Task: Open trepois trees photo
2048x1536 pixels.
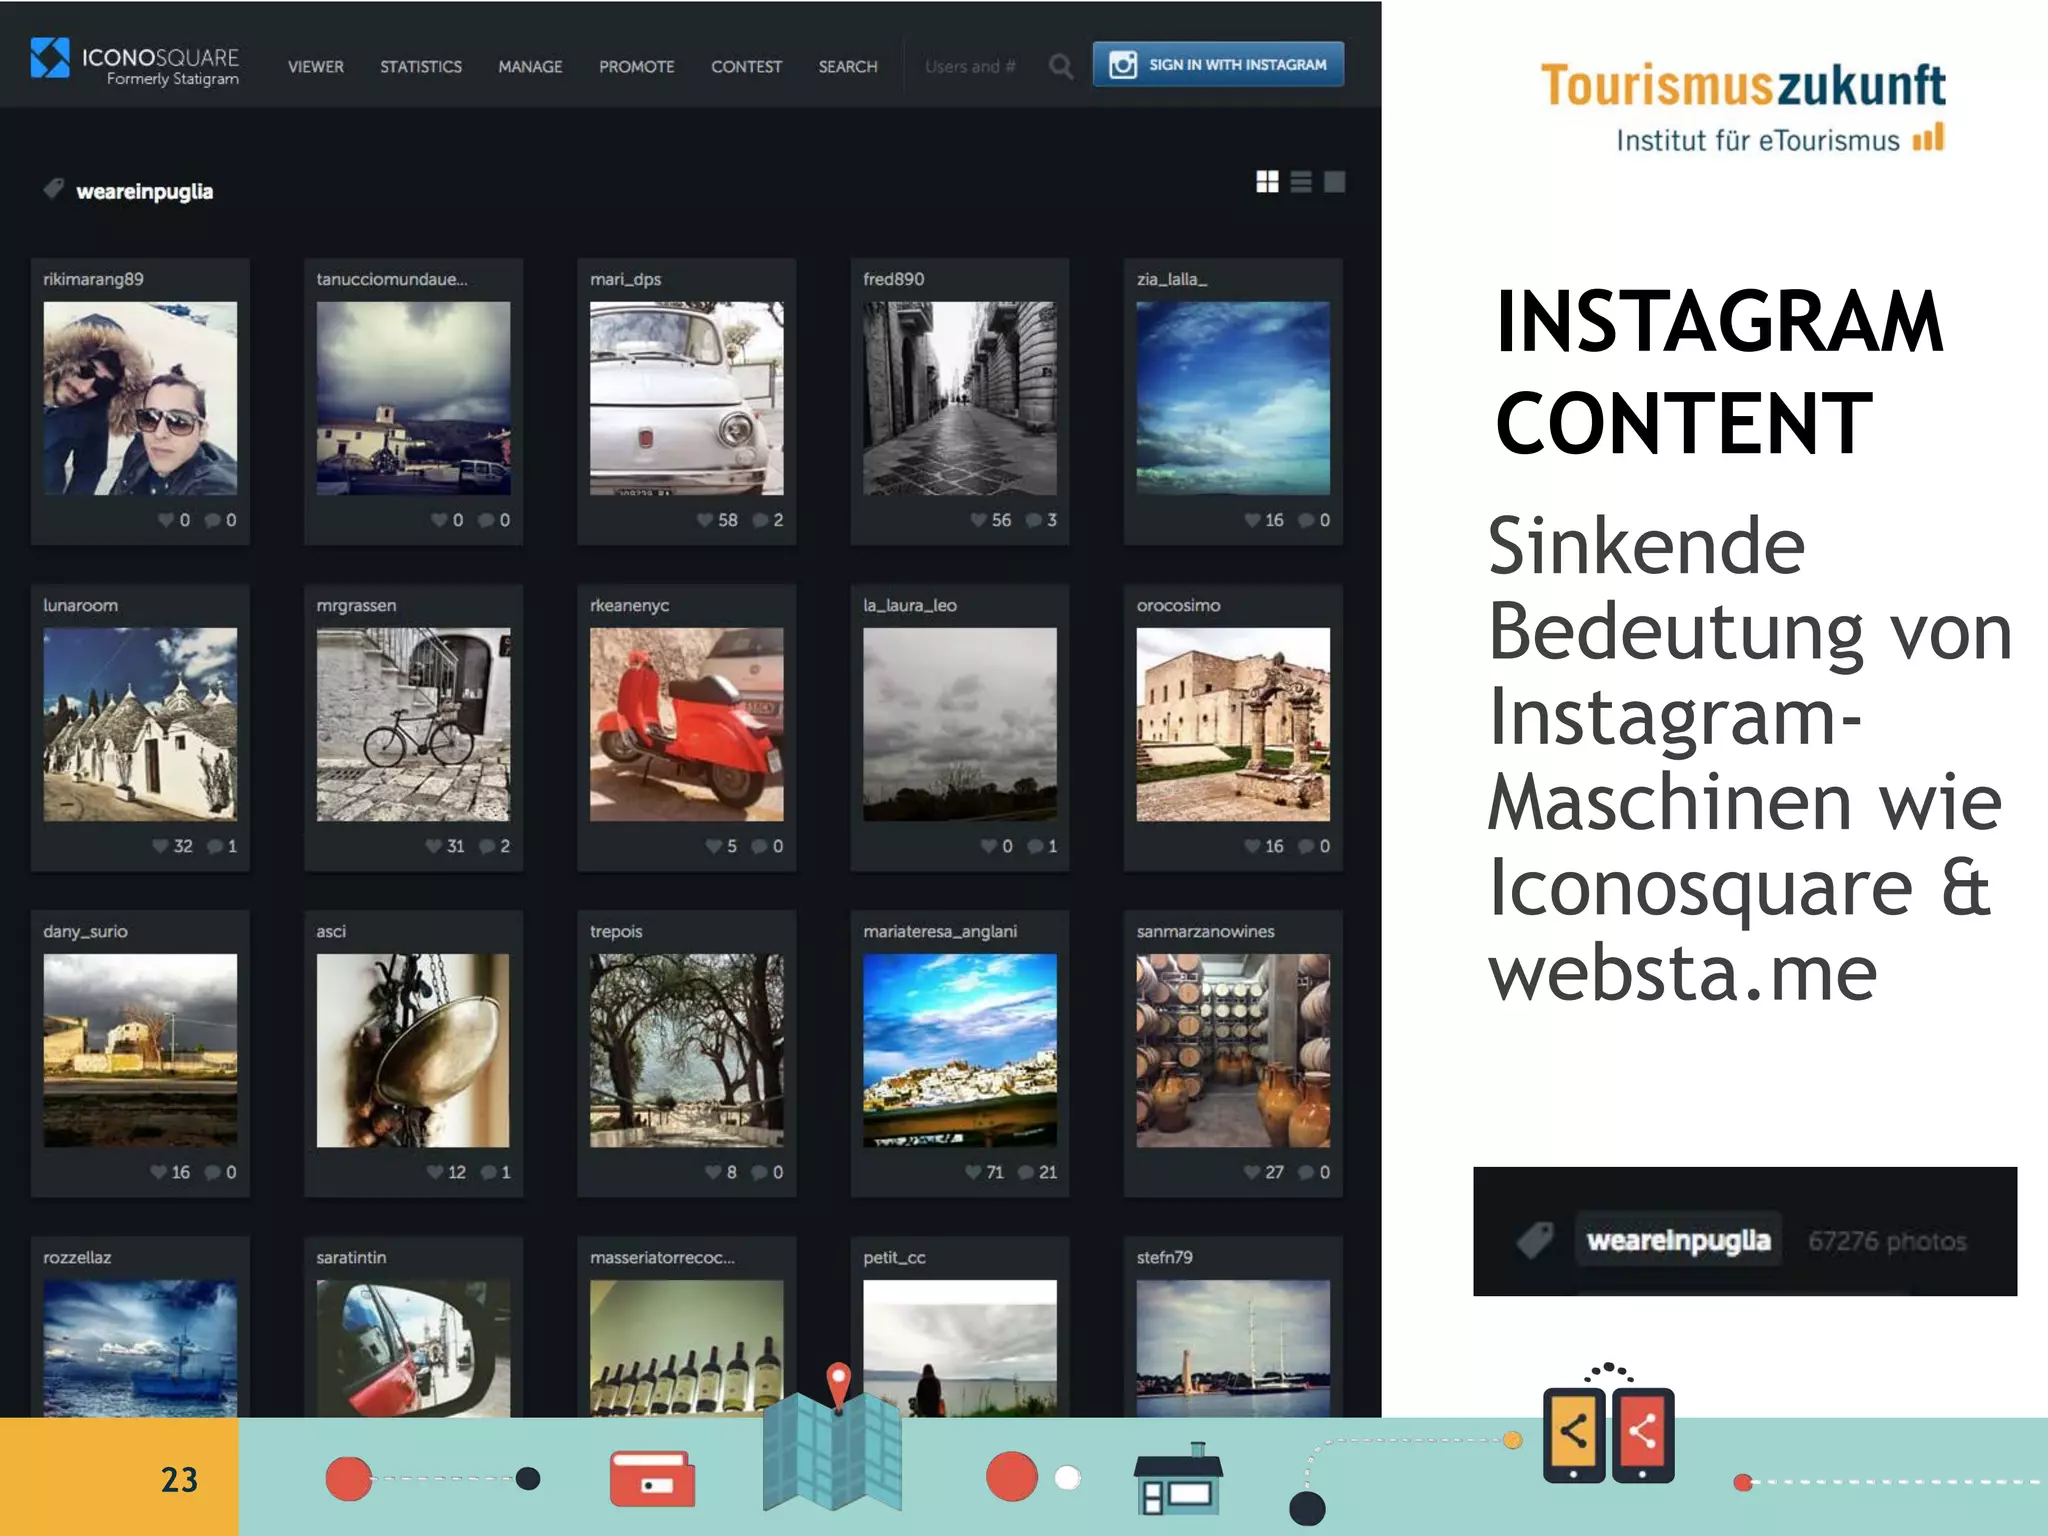Action: click(x=686, y=1050)
